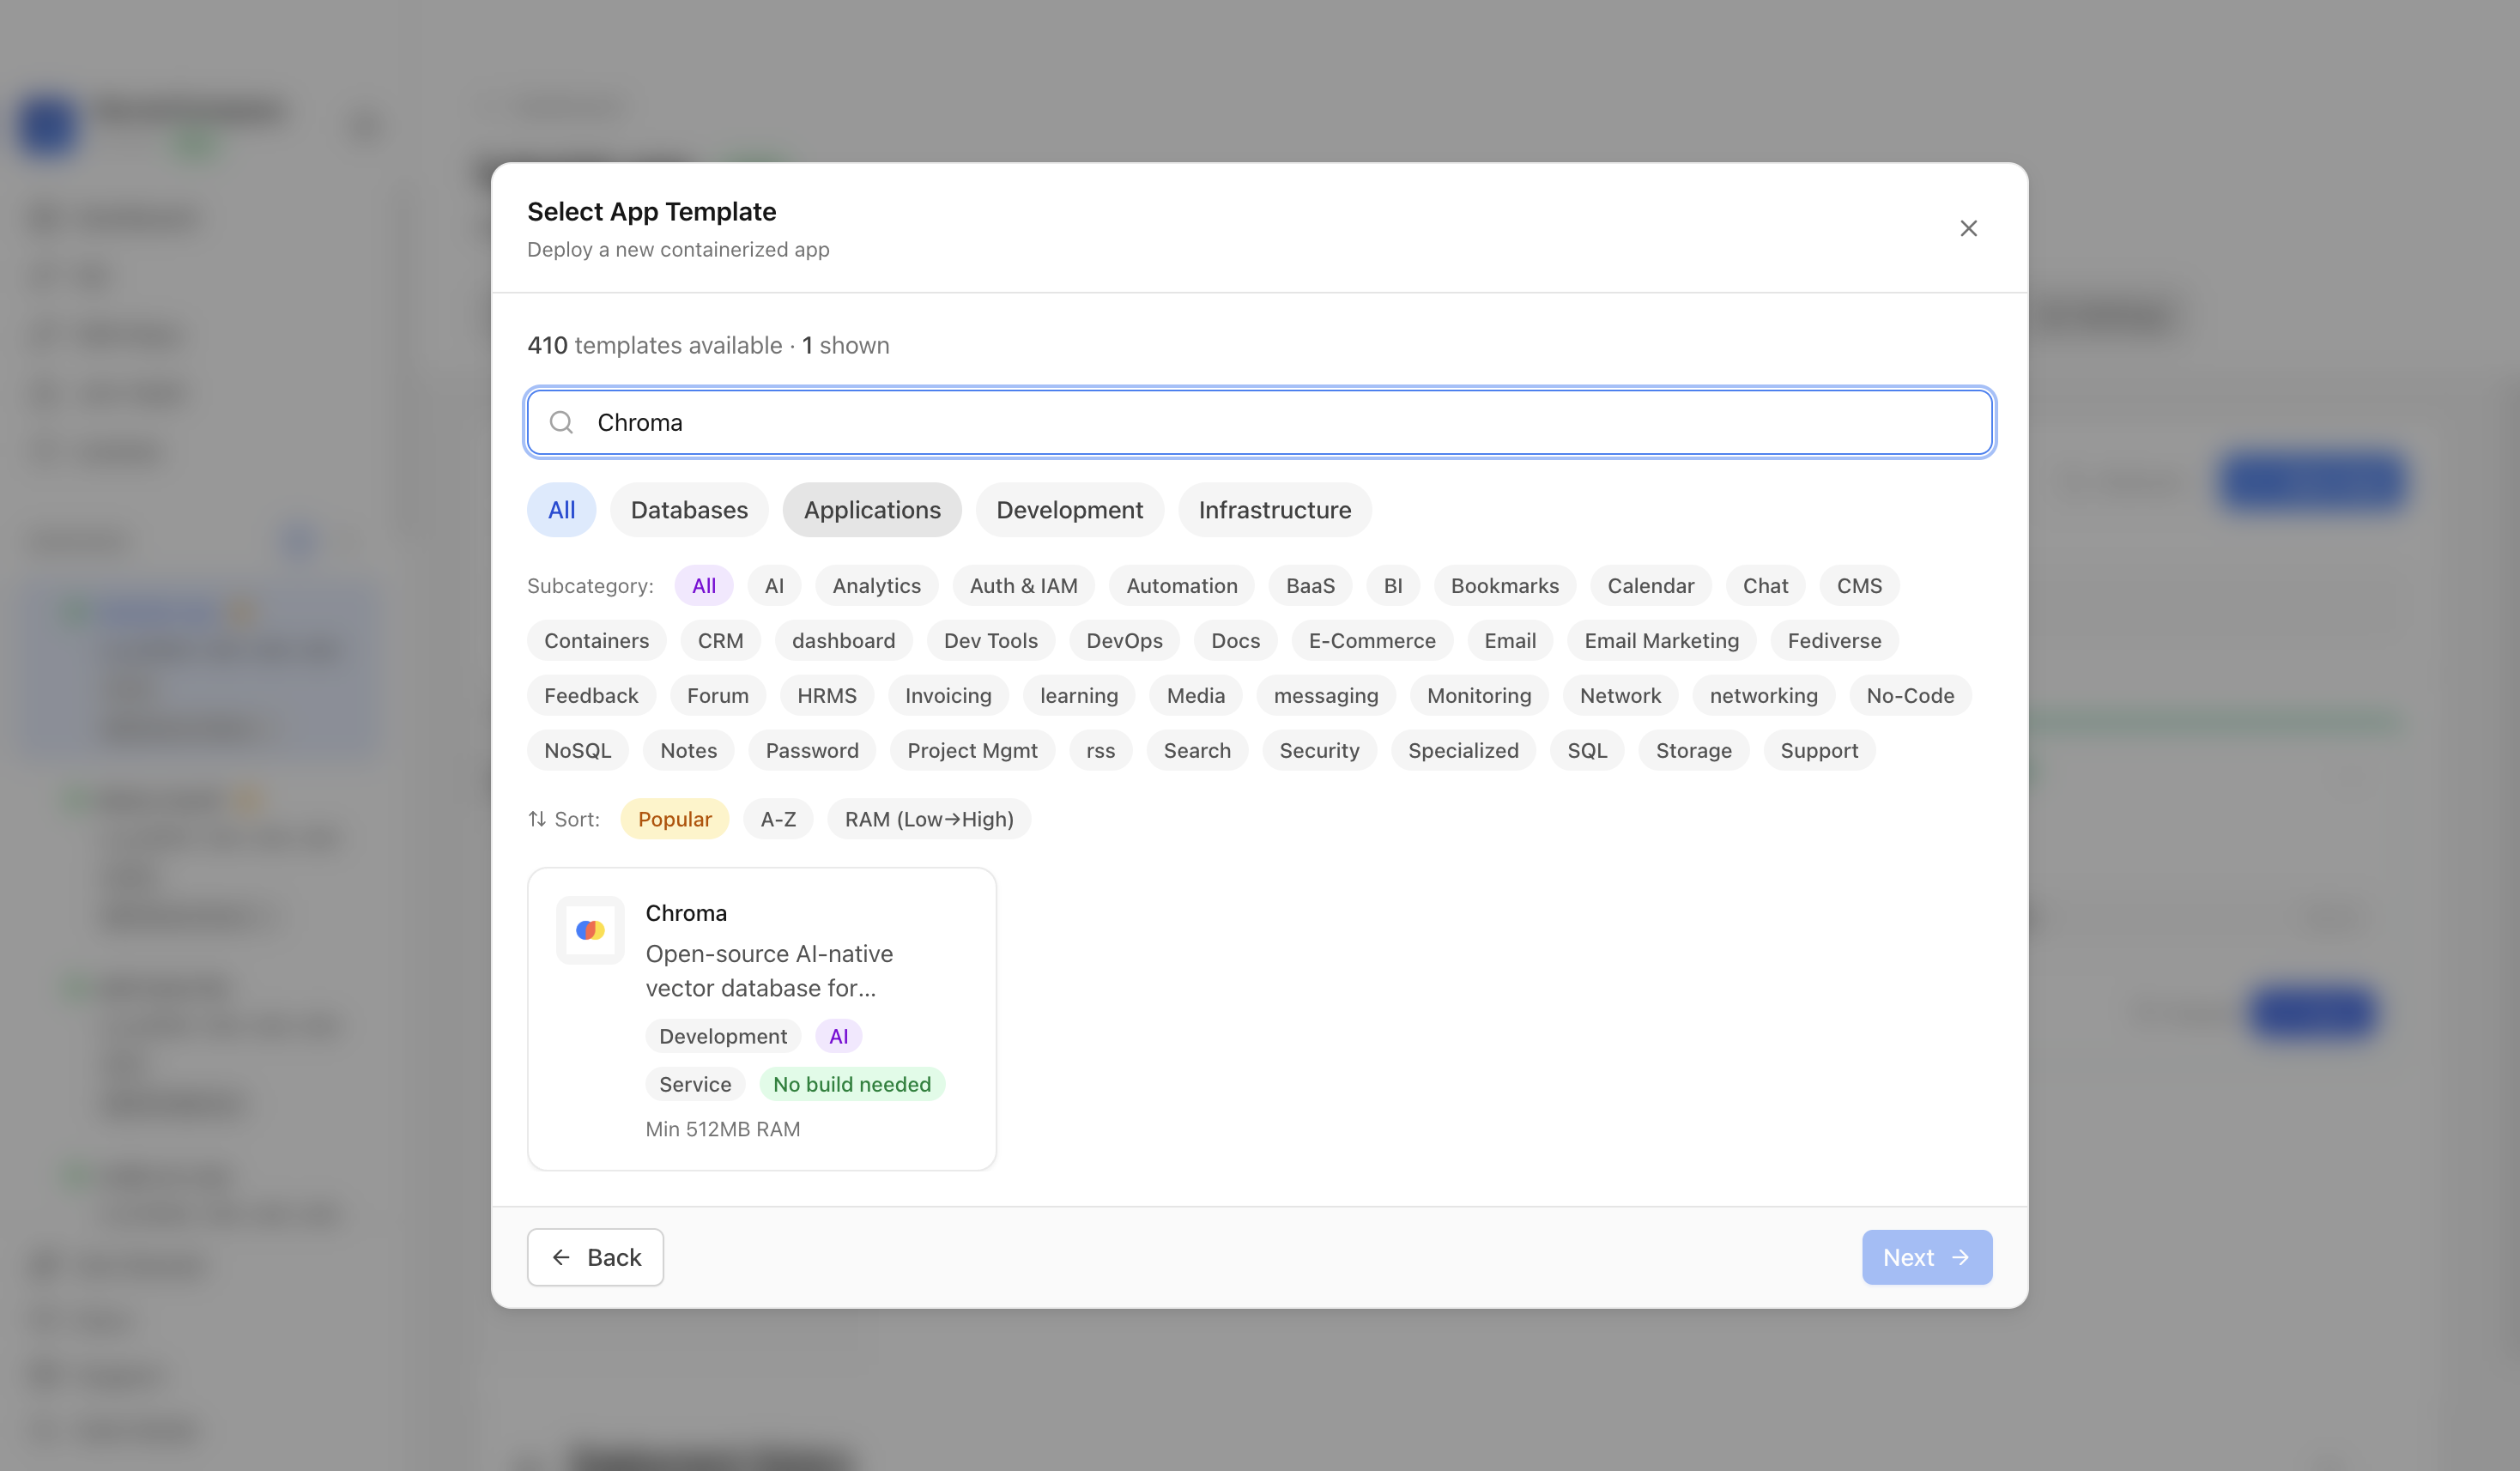Filter by Security subcategory
The height and width of the screenshot is (1471, 2520).
[1319, 751]
